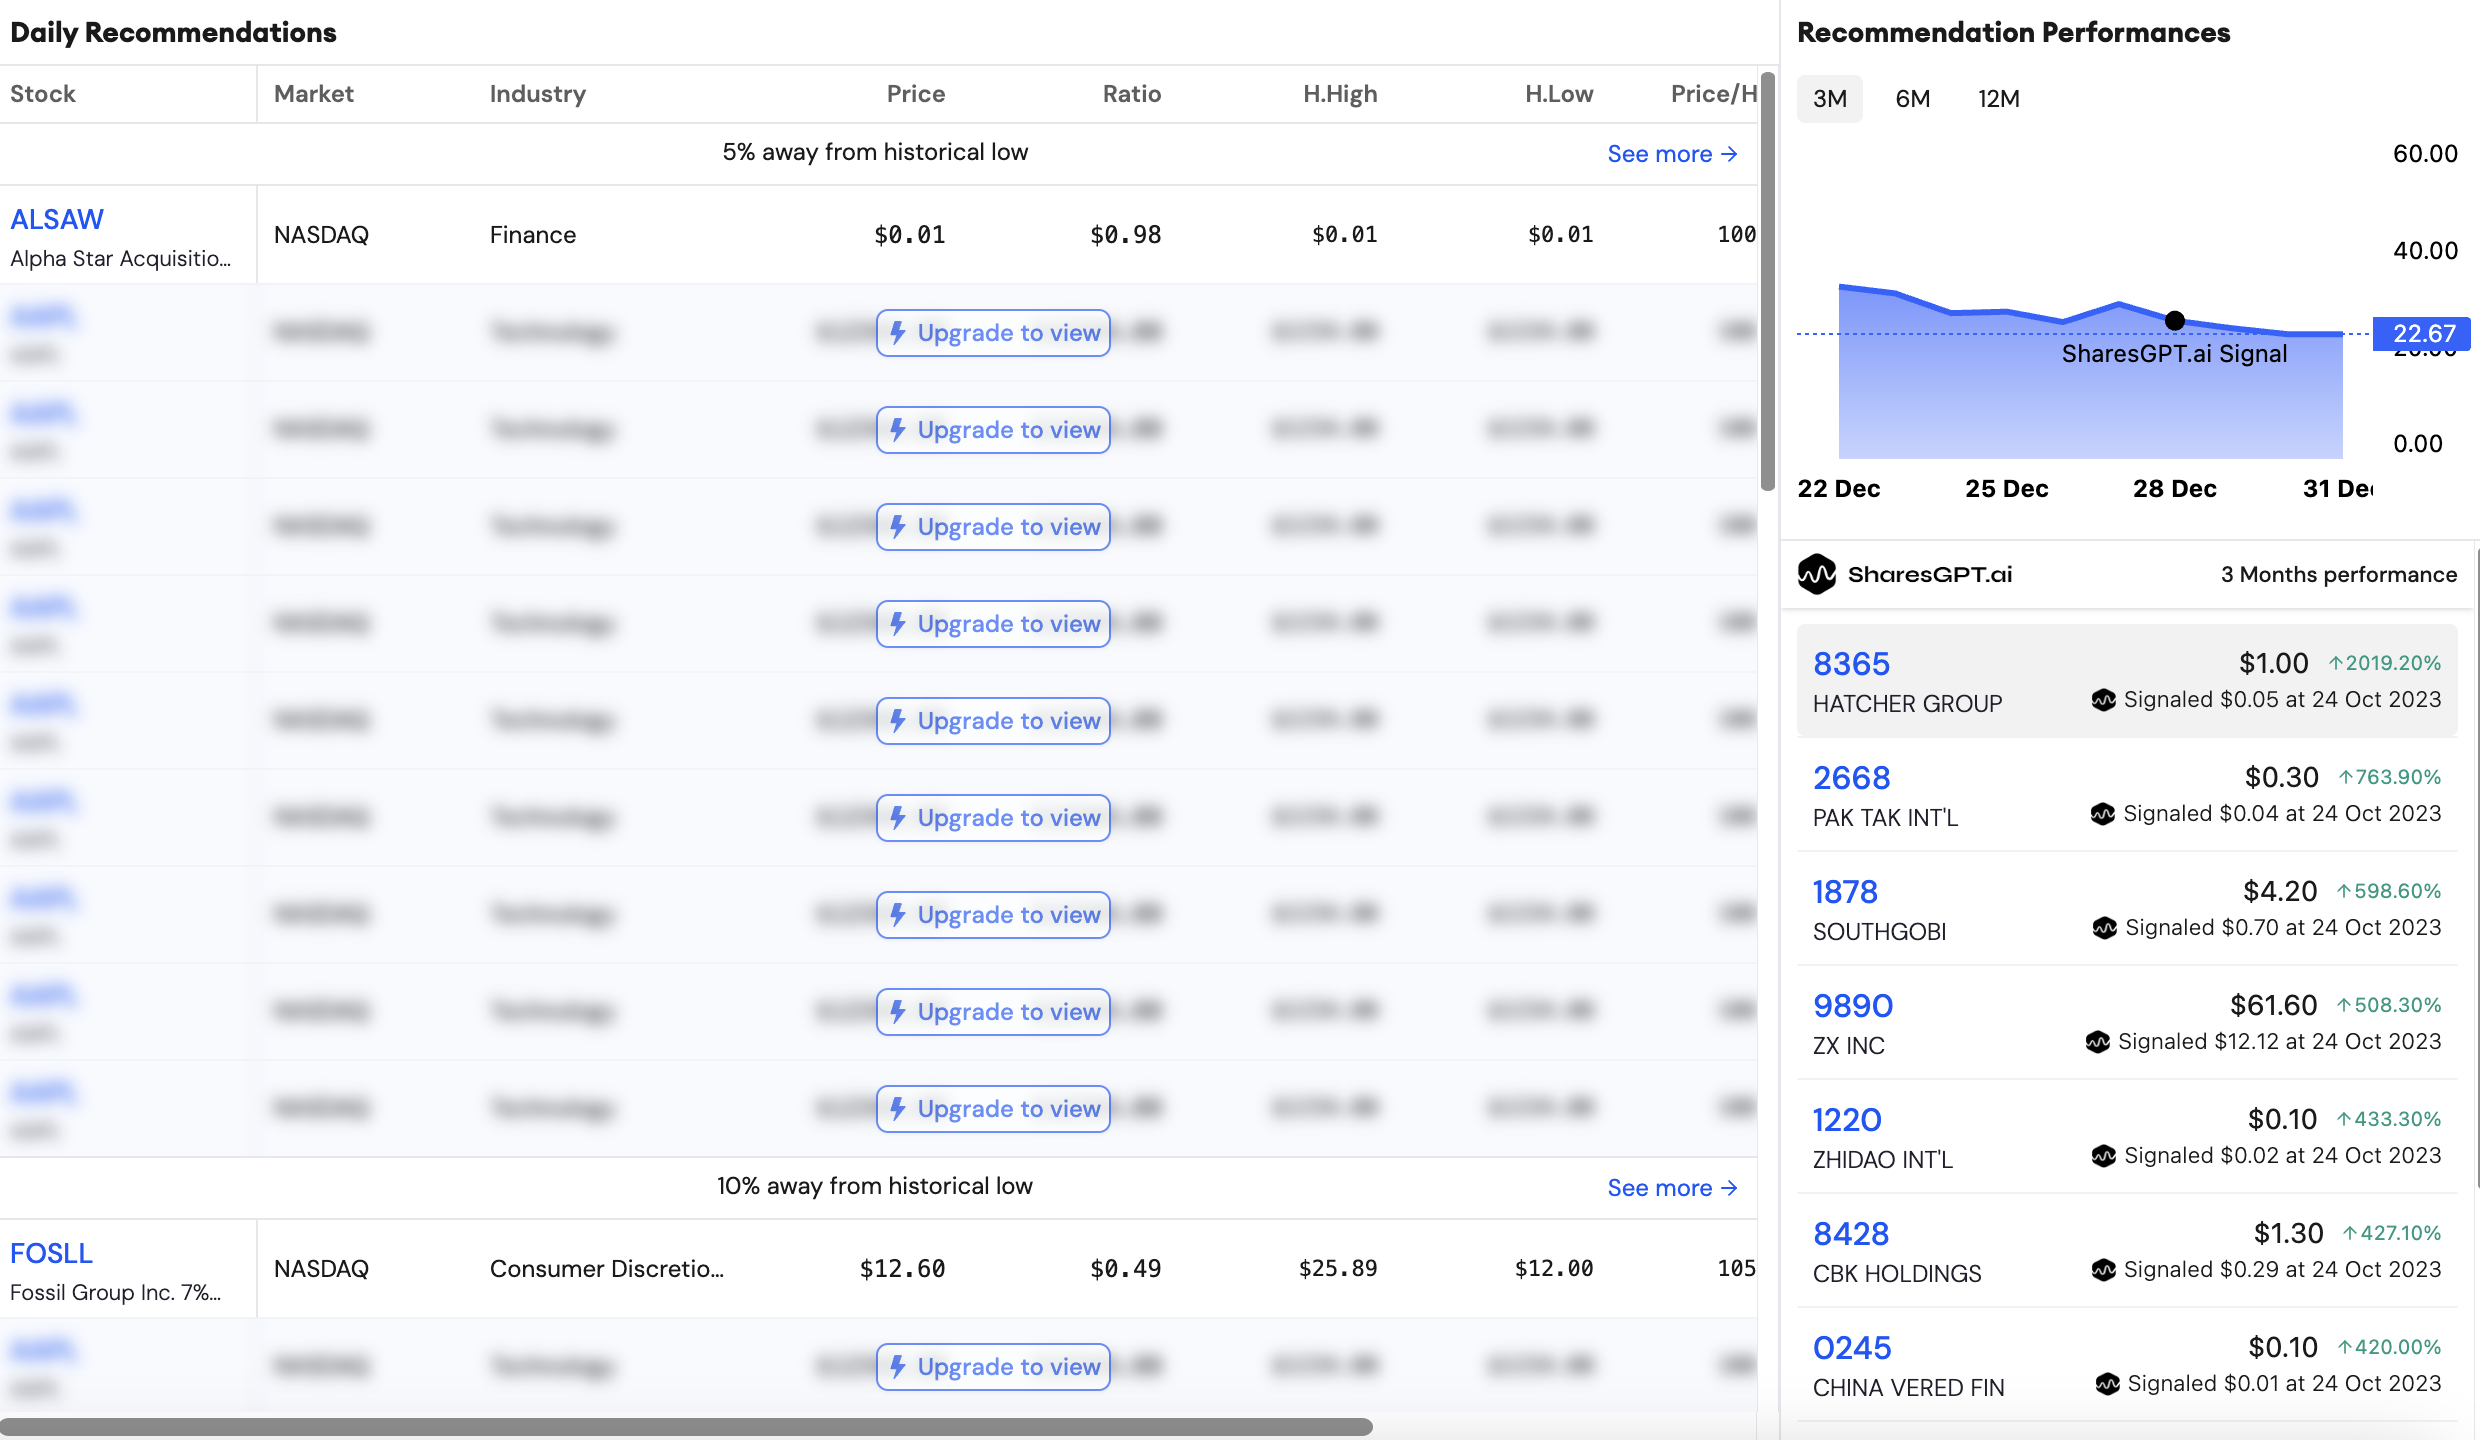This screenshot has width=2480, height=1440.
Task: Open stock 8365 HATCHER GROUP
Action: (x=2127, y=681)
